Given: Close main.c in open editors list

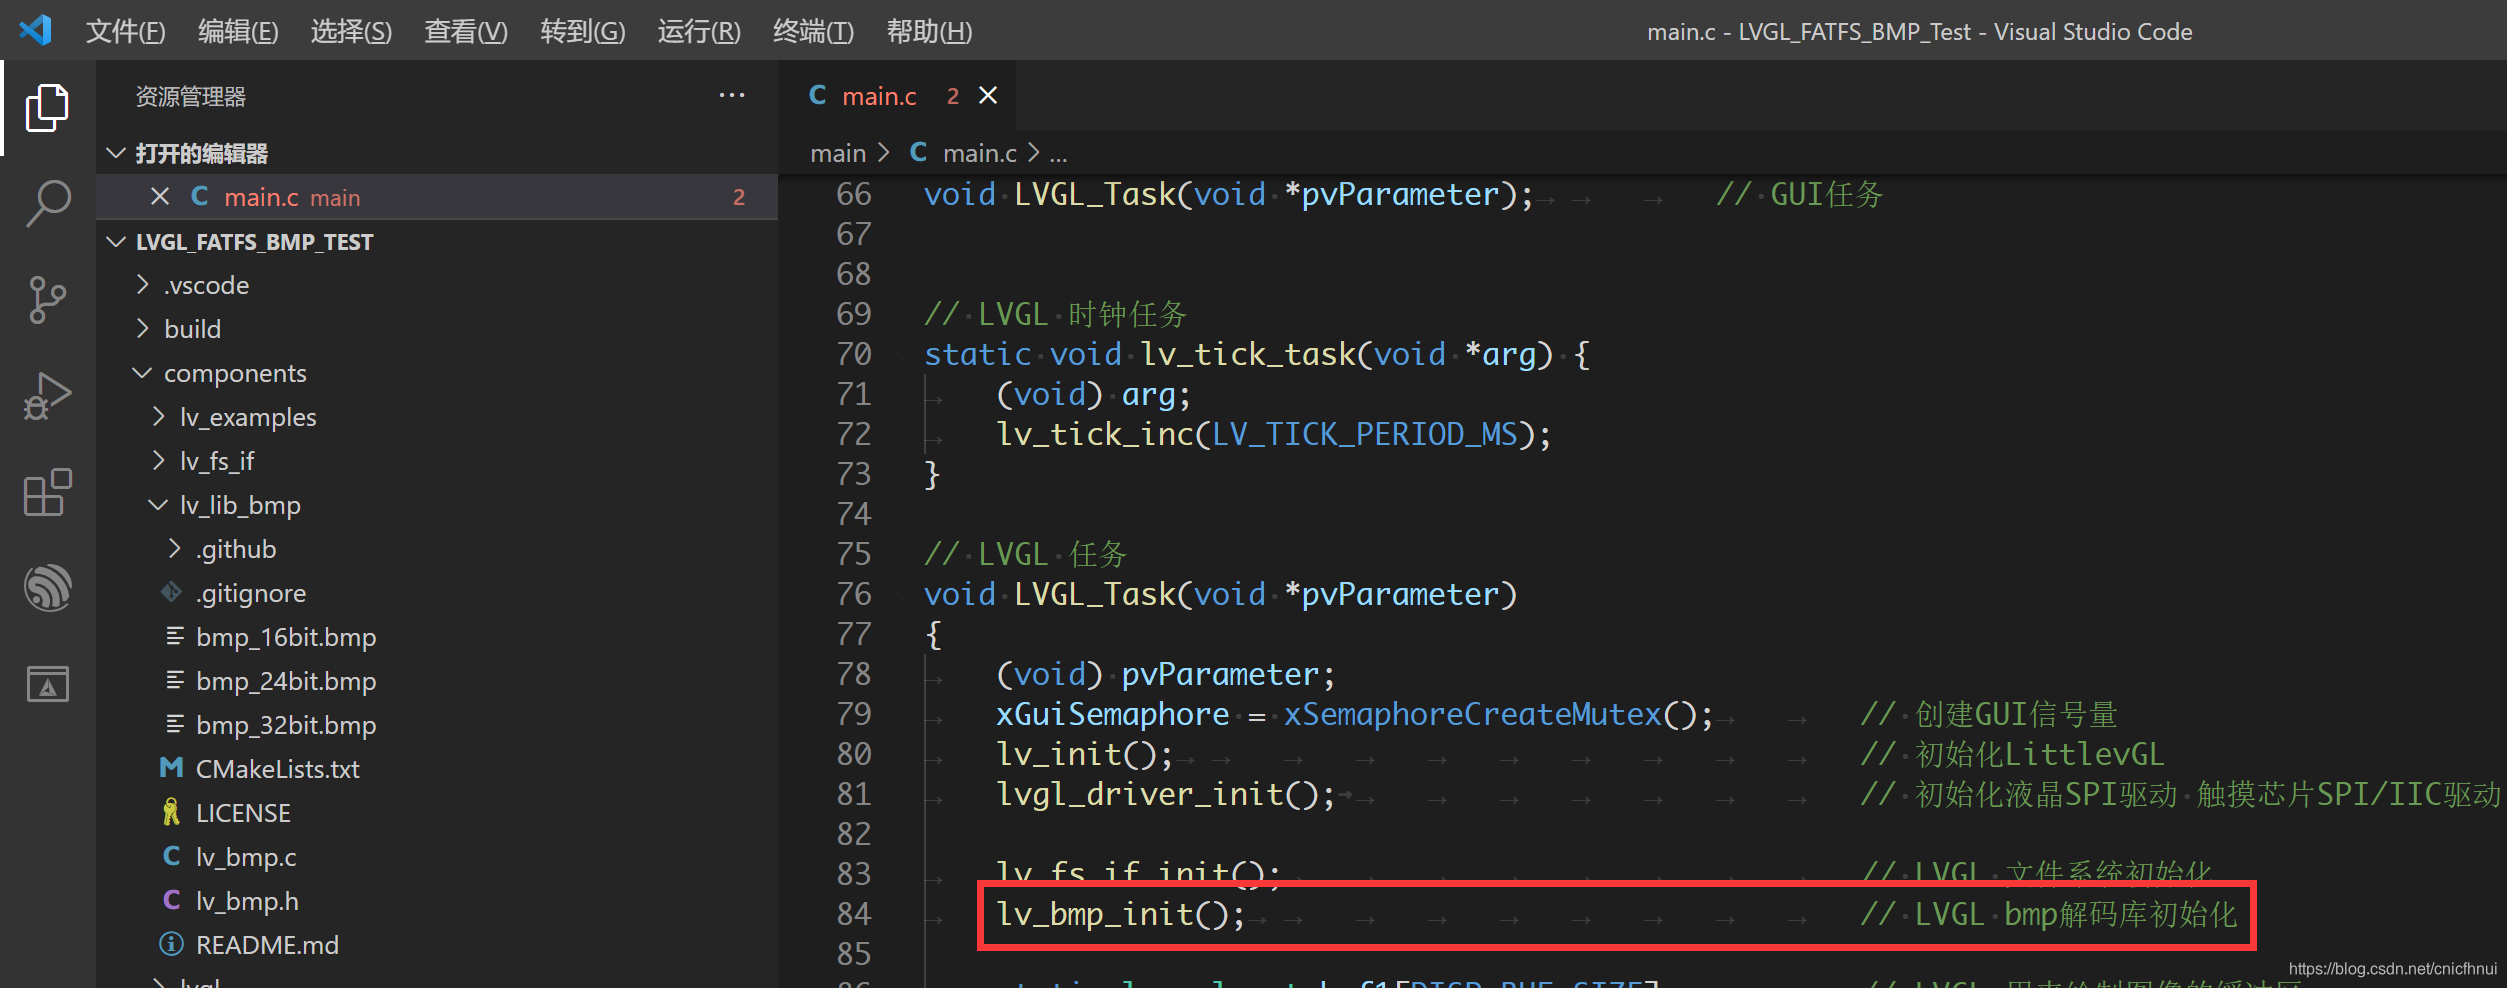Looking at the screenshot, I should [160, 197].
